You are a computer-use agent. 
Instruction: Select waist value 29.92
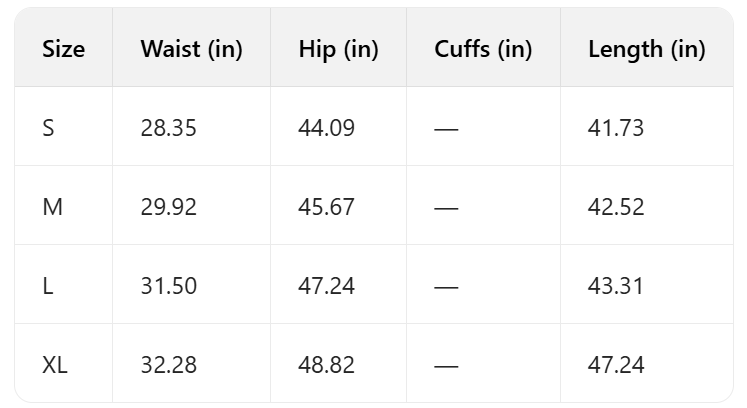pos(169,207)
